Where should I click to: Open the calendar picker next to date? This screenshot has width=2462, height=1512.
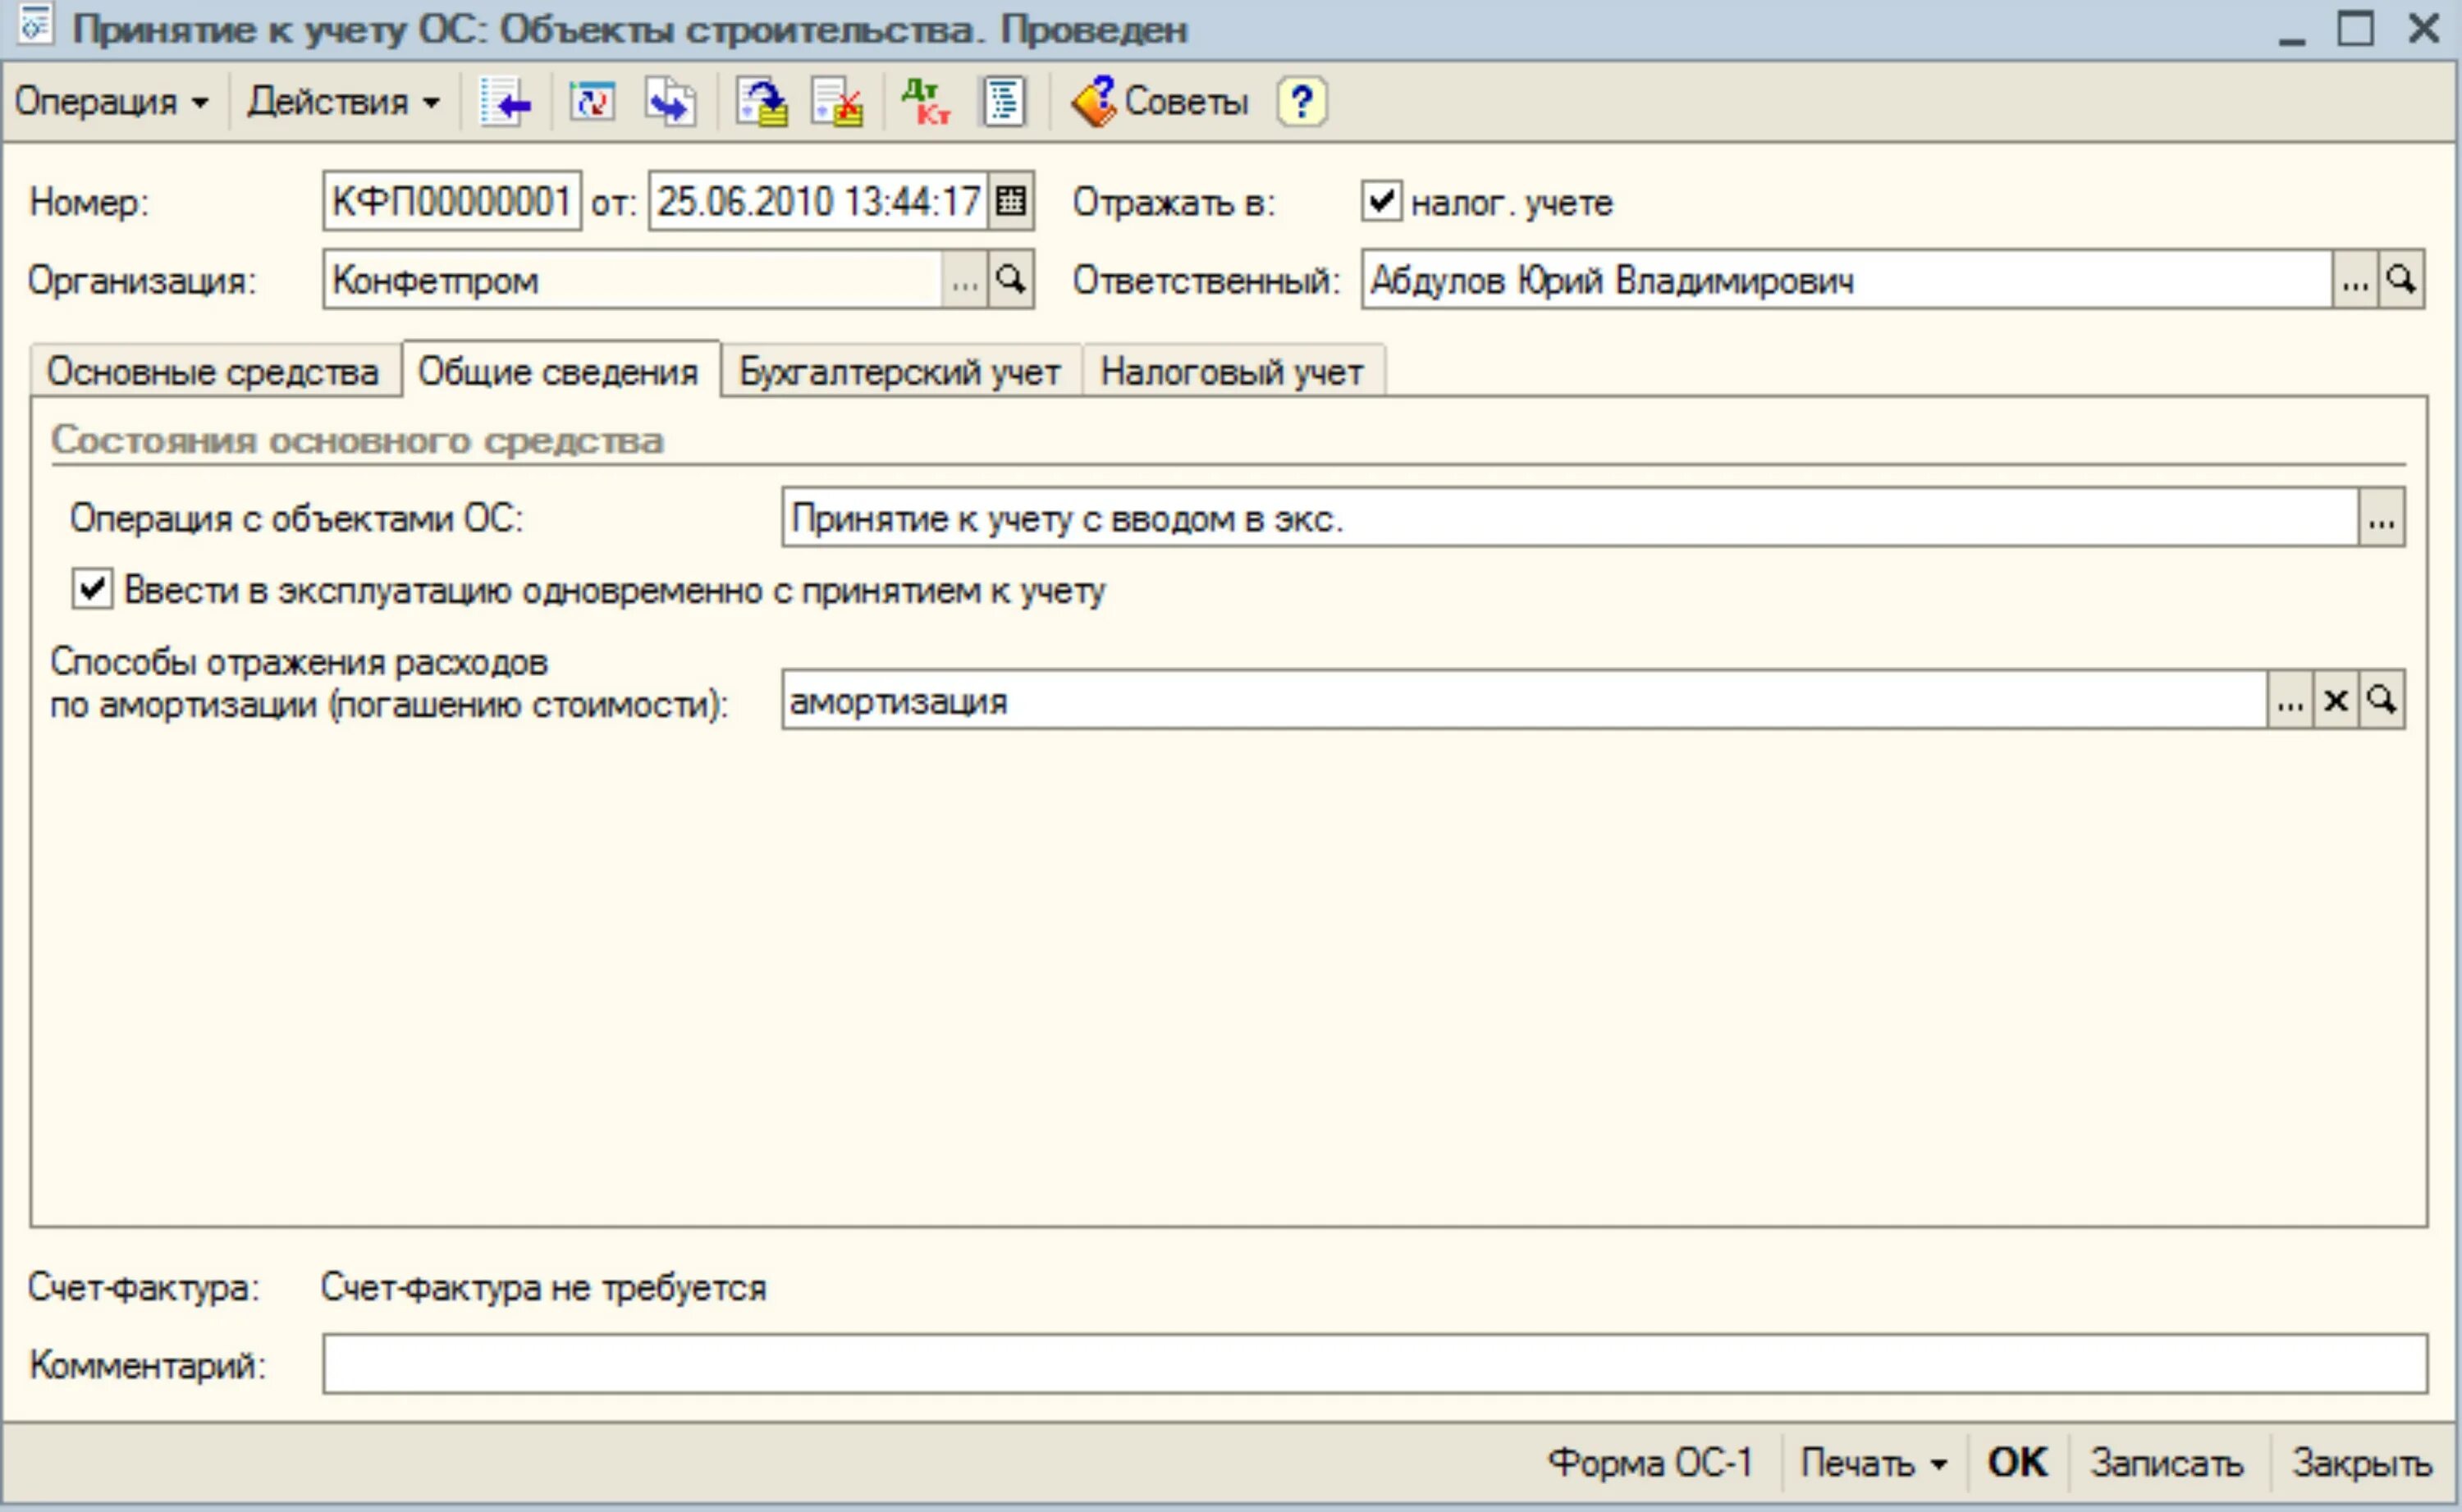[1011, 201]
